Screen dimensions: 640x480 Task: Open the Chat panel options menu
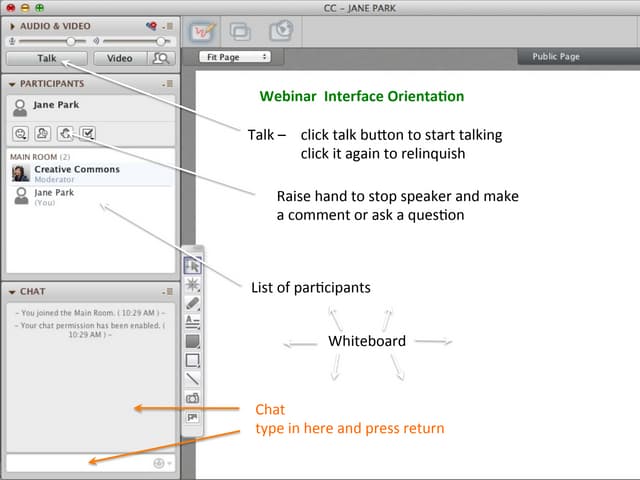tap(169, 292)
